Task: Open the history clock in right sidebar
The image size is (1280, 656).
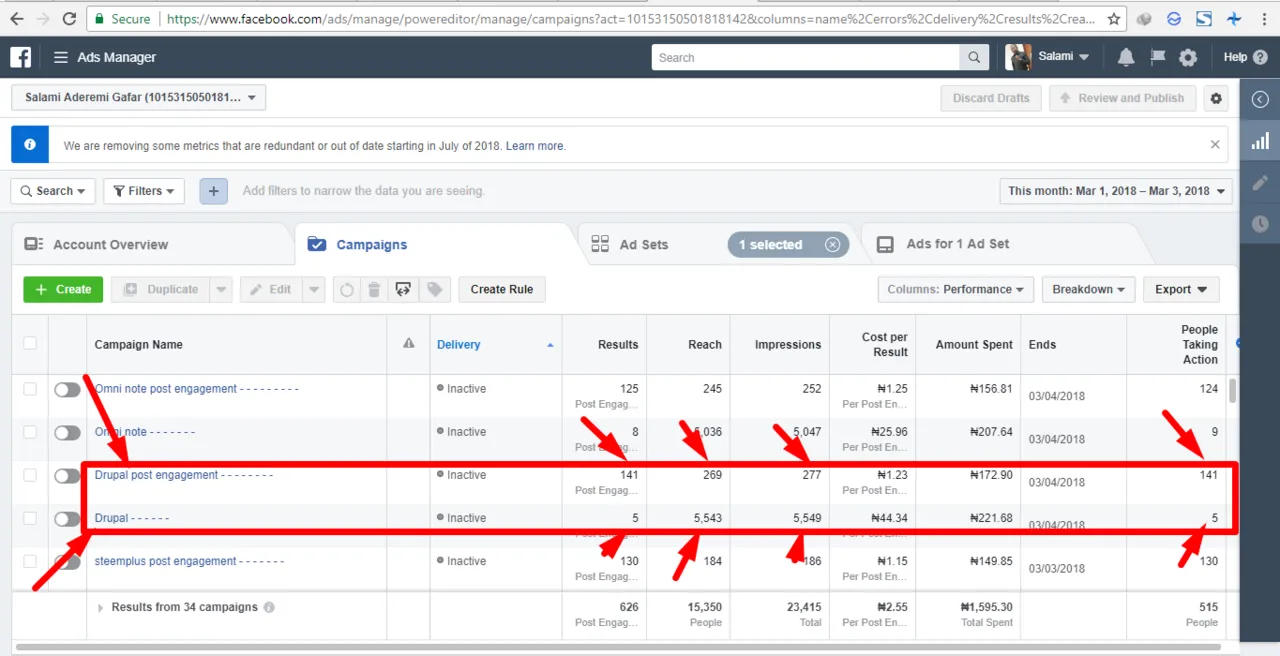Action: (1260, 224)
